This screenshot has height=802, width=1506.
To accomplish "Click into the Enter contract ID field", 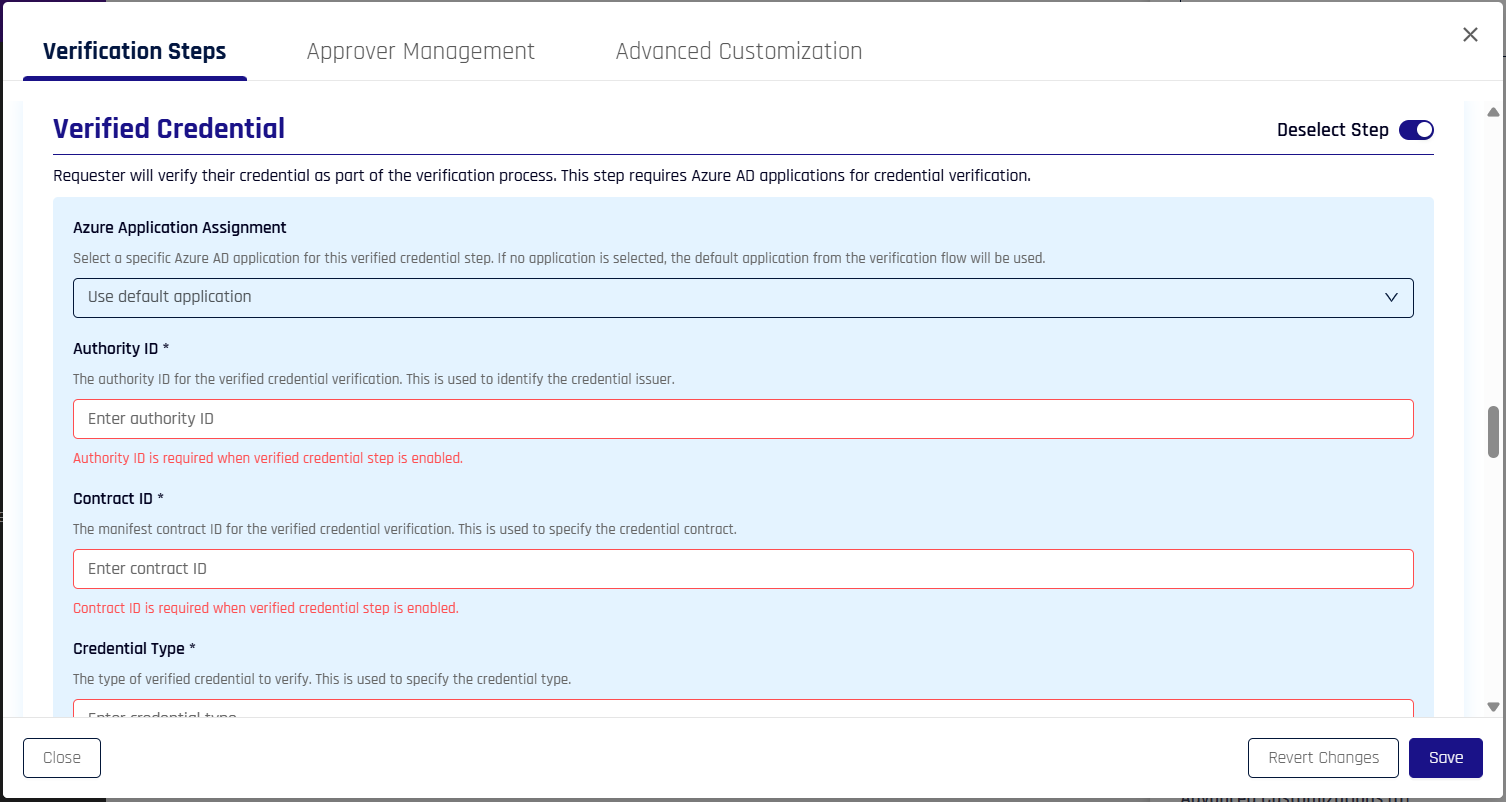I will (743, 569).
